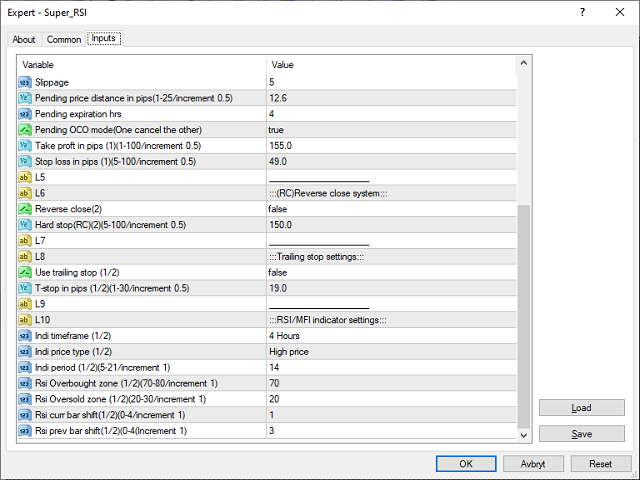
Task: Click the Rsi Oversold zone icon
Action: click(x=25, y=399)
